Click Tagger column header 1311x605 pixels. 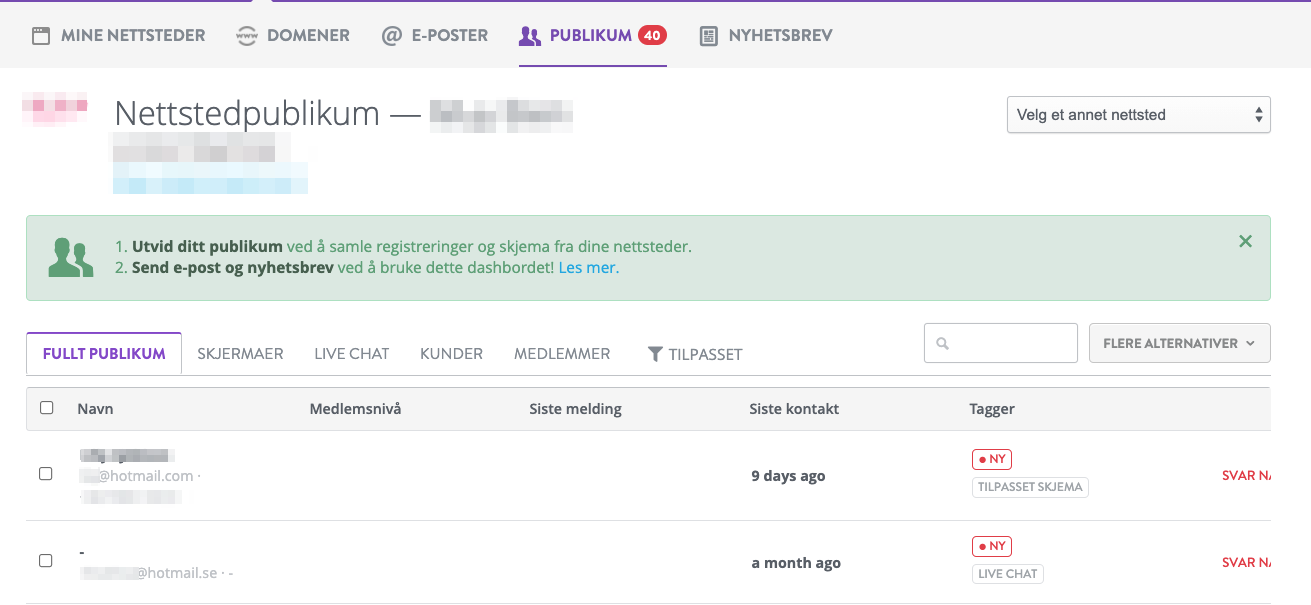click(992, 409)
